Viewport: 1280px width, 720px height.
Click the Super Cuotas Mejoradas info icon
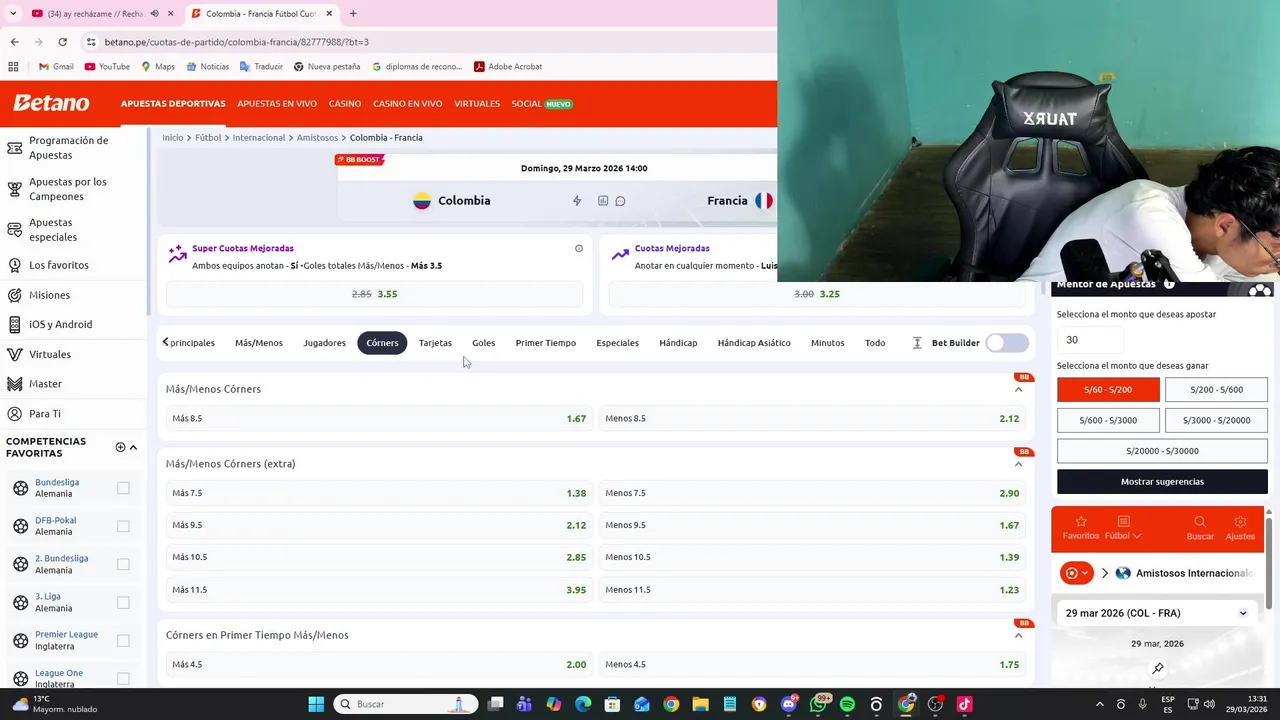tap(578, 248)
